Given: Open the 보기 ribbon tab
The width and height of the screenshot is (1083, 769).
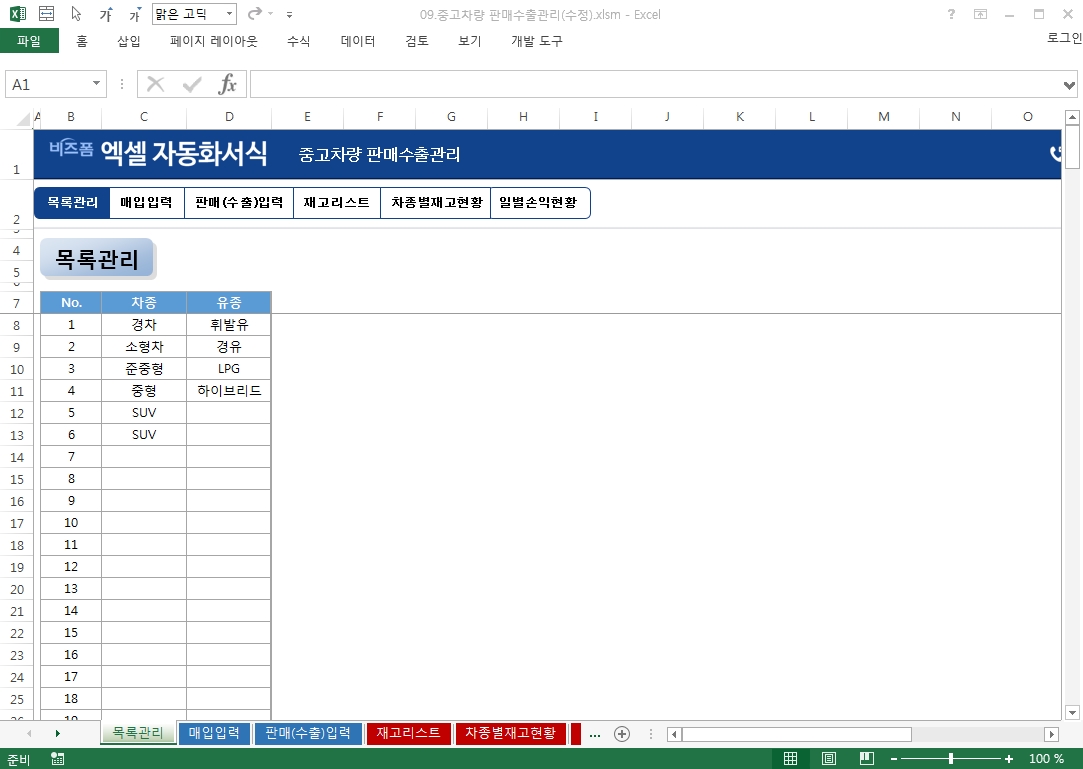Looking at the screenshot, I should [x=470, y=41].
